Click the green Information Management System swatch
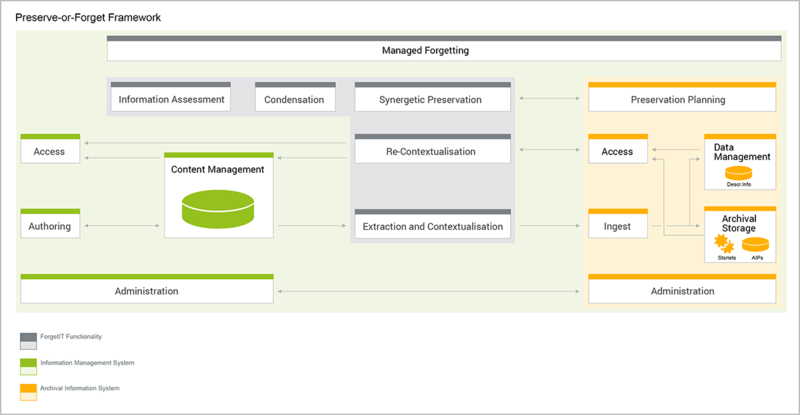This screenshot has width=800, height=415. (x=28, y=367)
